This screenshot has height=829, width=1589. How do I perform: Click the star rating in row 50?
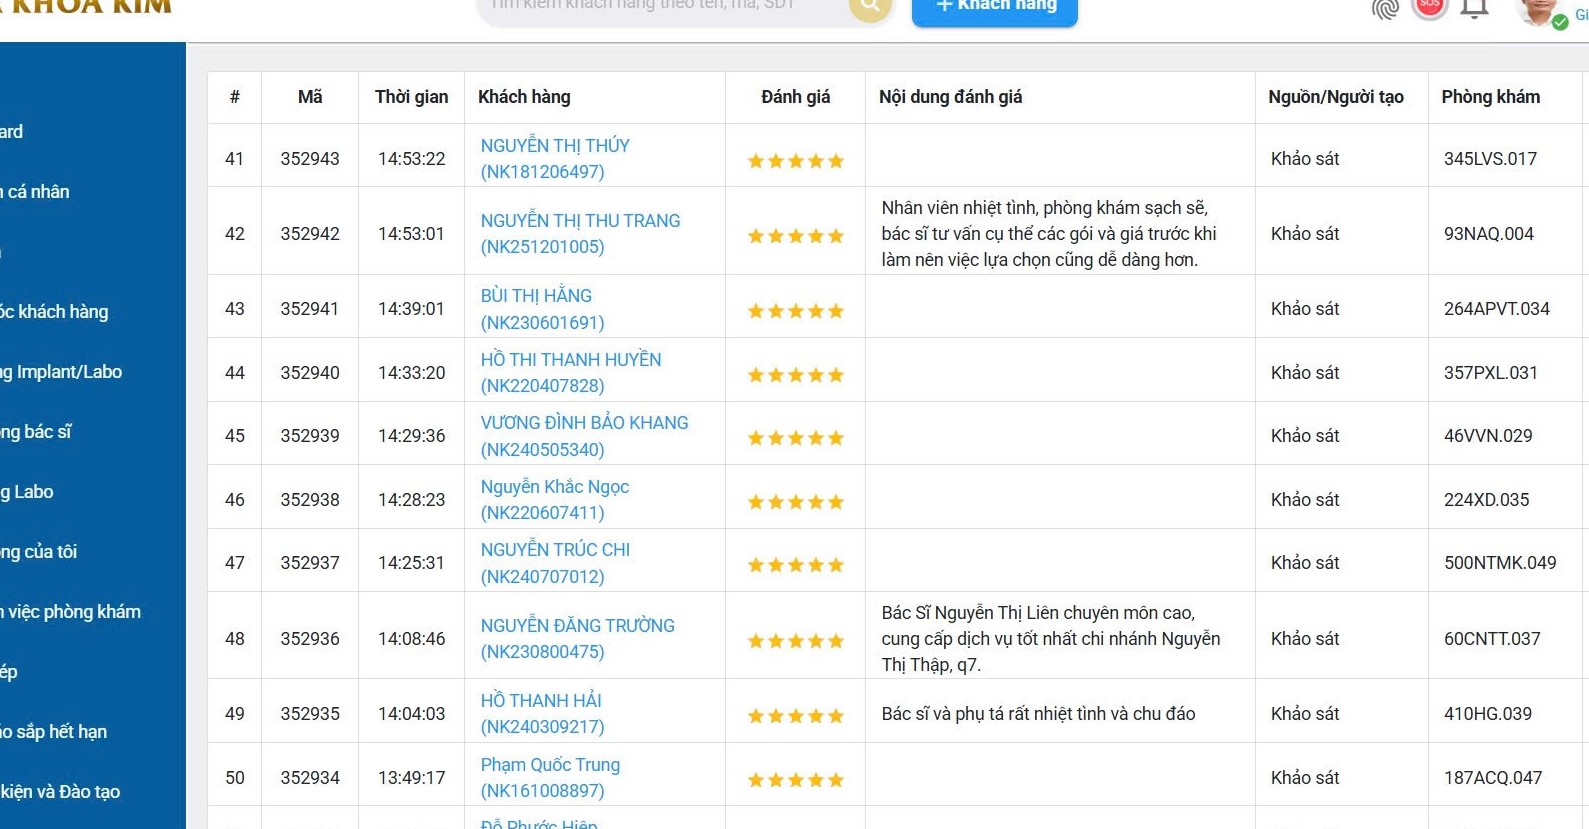(795, 780)
